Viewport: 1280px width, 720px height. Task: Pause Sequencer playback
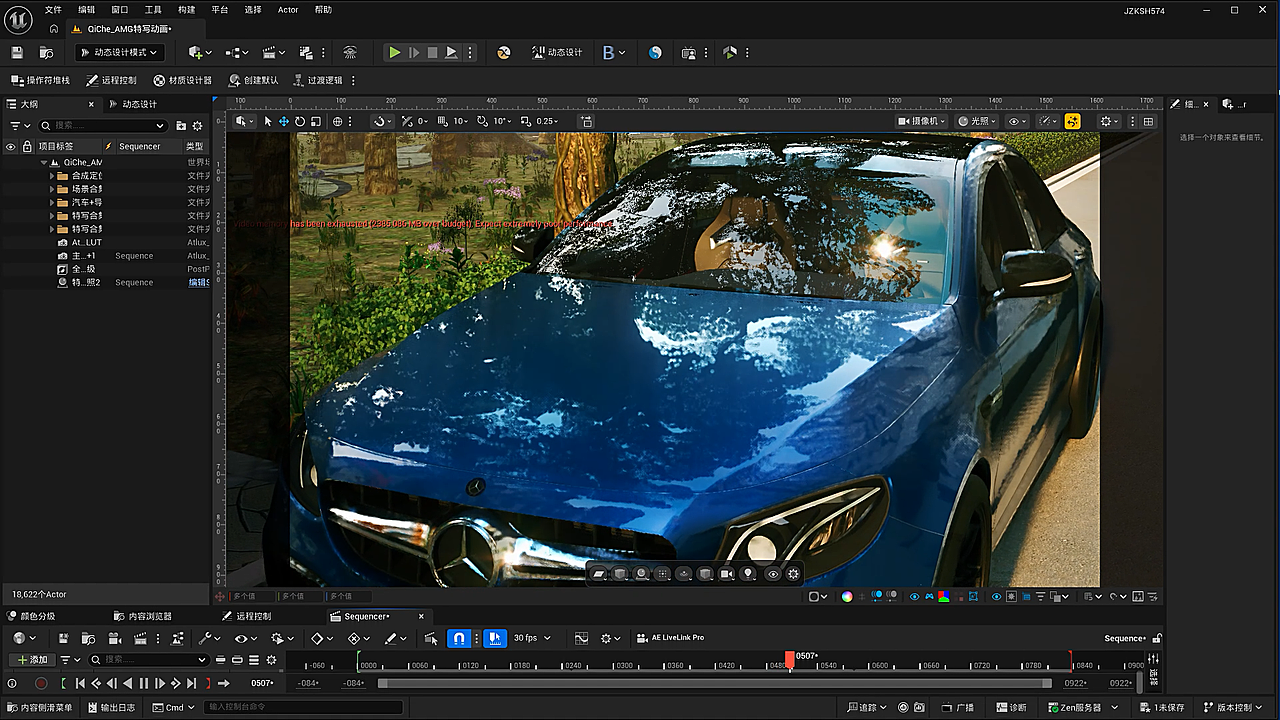click(143, 683)
